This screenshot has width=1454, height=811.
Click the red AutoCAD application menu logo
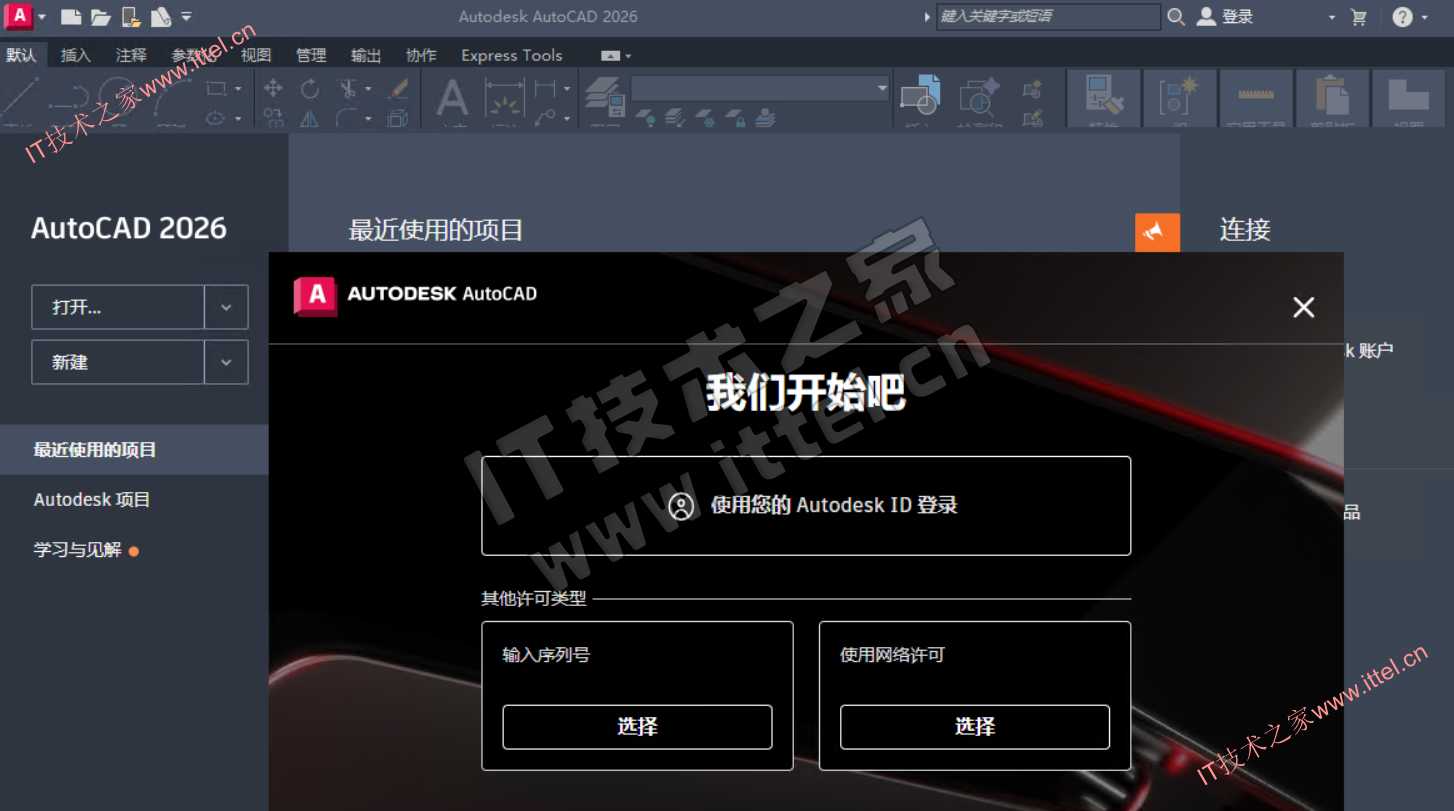coord(19,16)
